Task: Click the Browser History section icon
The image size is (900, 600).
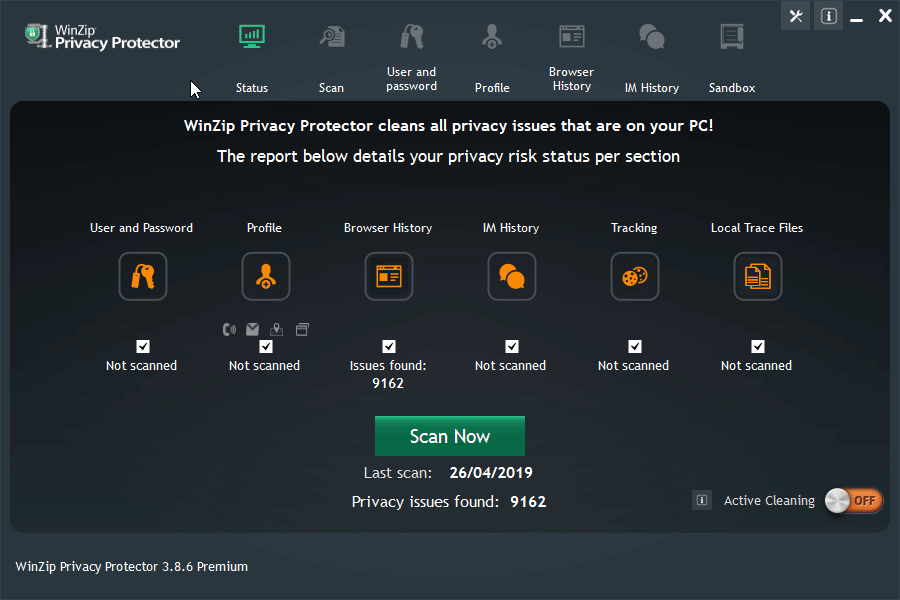Action: click(x=388, y=276)
